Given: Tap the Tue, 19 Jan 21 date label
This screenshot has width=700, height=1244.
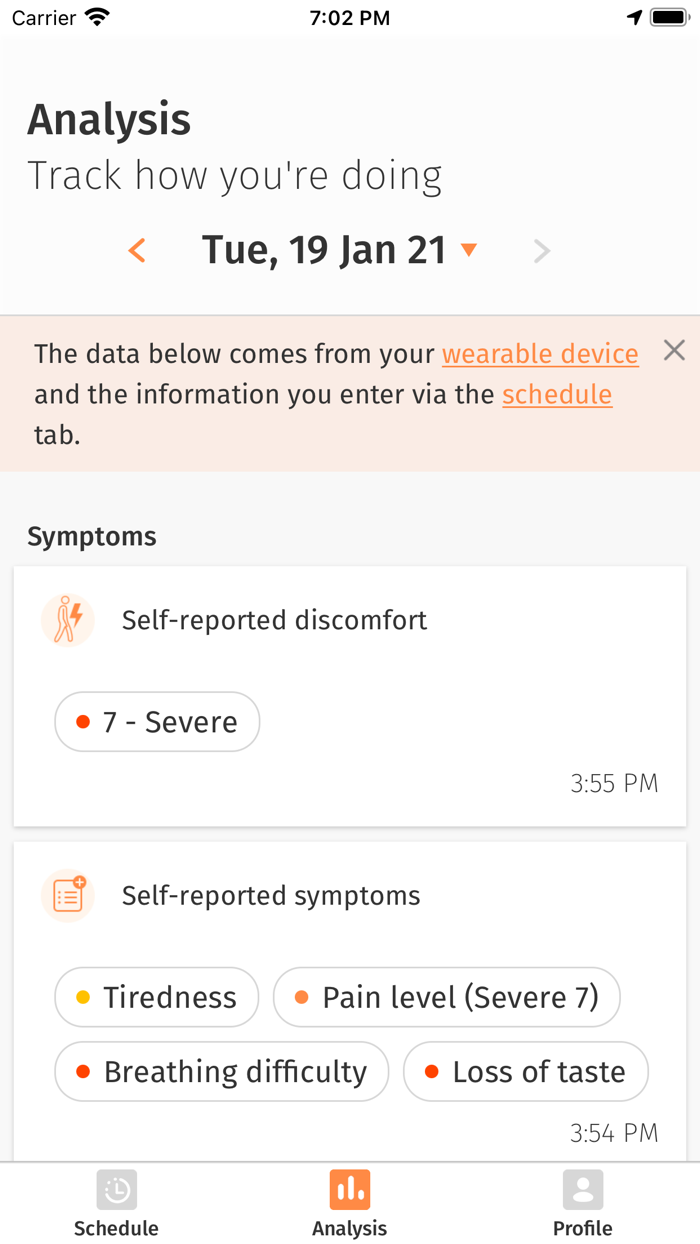Looking at the screenshot, I should pyautogui.click(x=323, y=250).
